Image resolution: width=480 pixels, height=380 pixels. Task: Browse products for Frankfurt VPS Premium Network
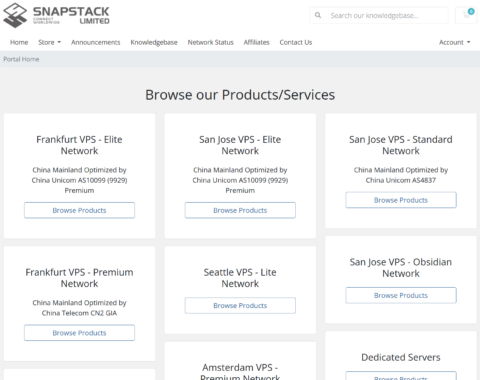coord(79,333)
